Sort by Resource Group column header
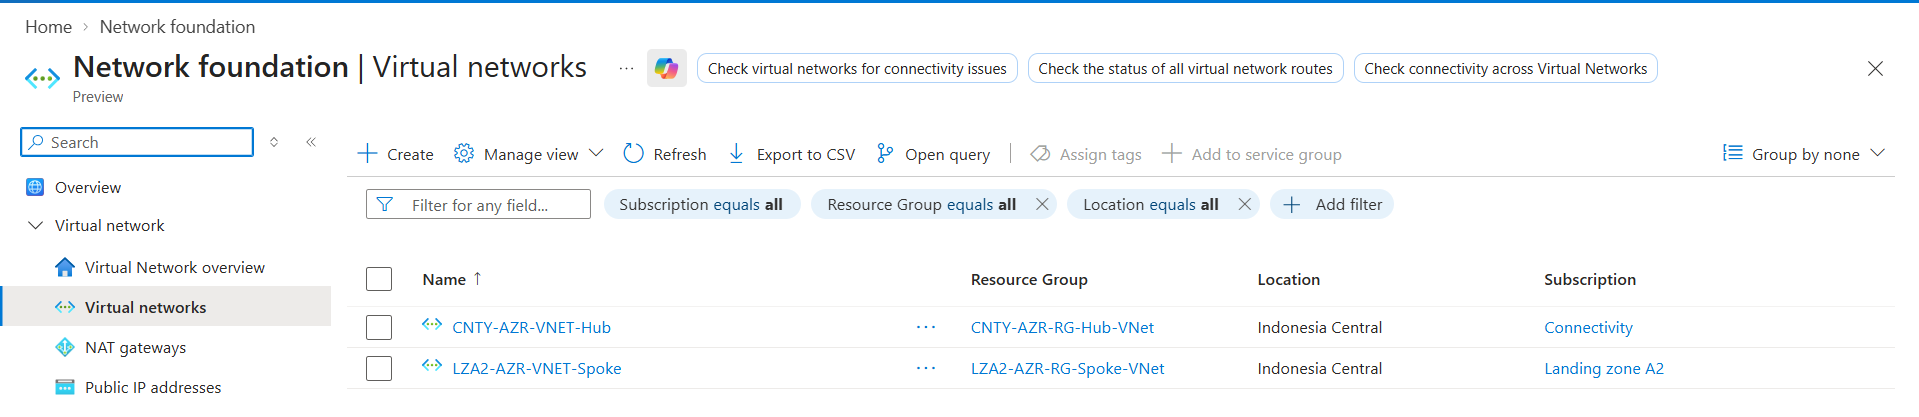Screen dimensions: 1919x417 pyautogui.click(x=1029, y=280)
